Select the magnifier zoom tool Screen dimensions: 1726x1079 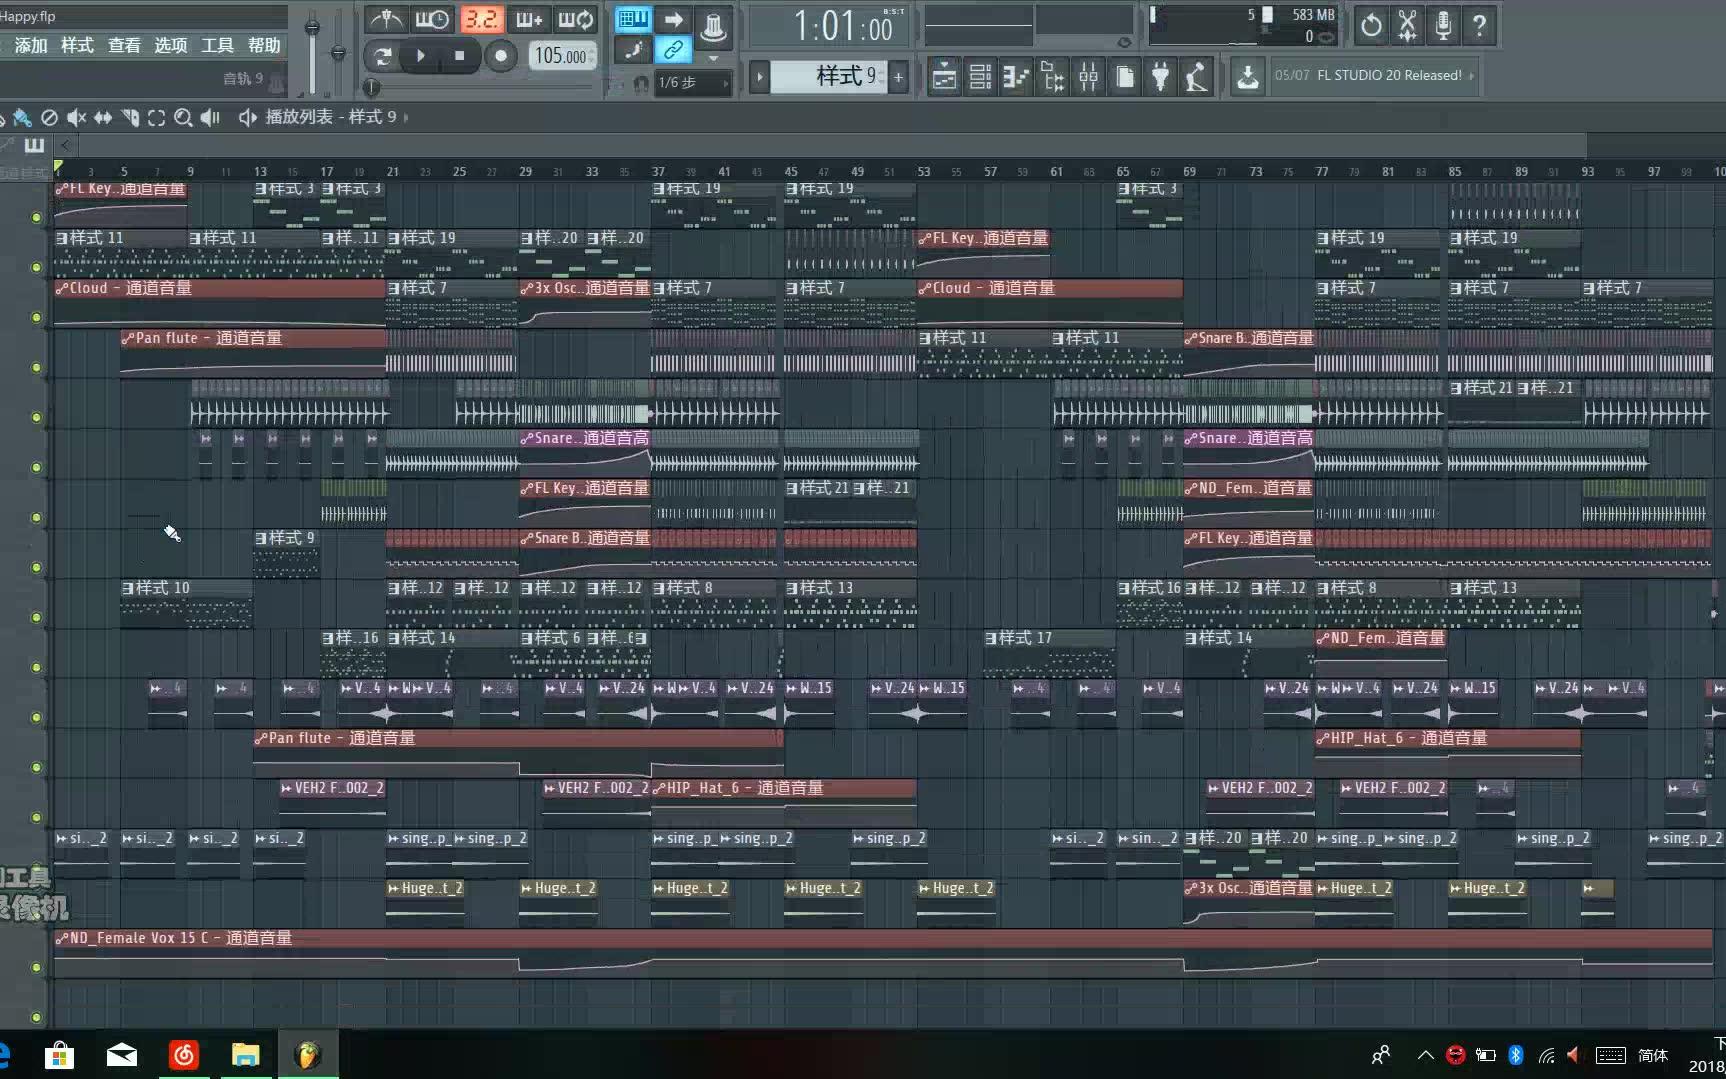click(183, 117)
